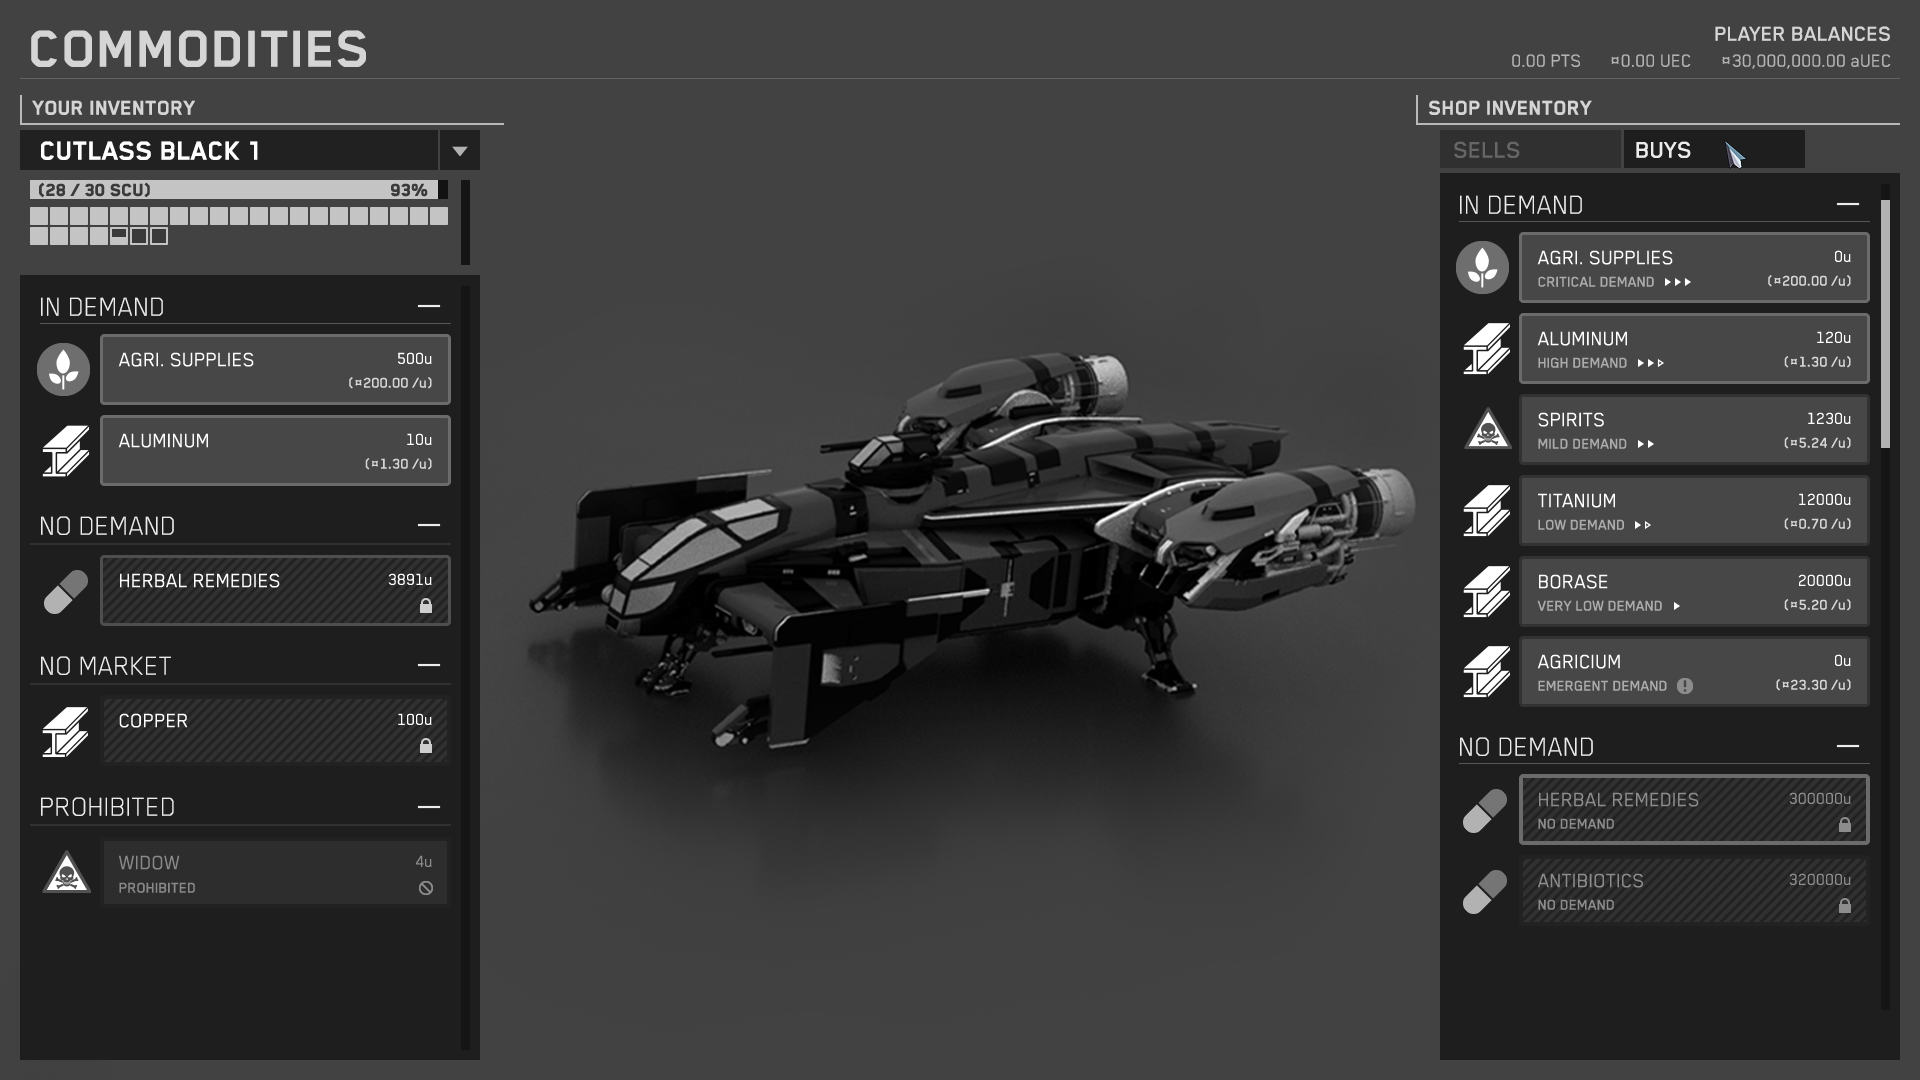Collapse the PROHIBITED section

coord(429,807)
